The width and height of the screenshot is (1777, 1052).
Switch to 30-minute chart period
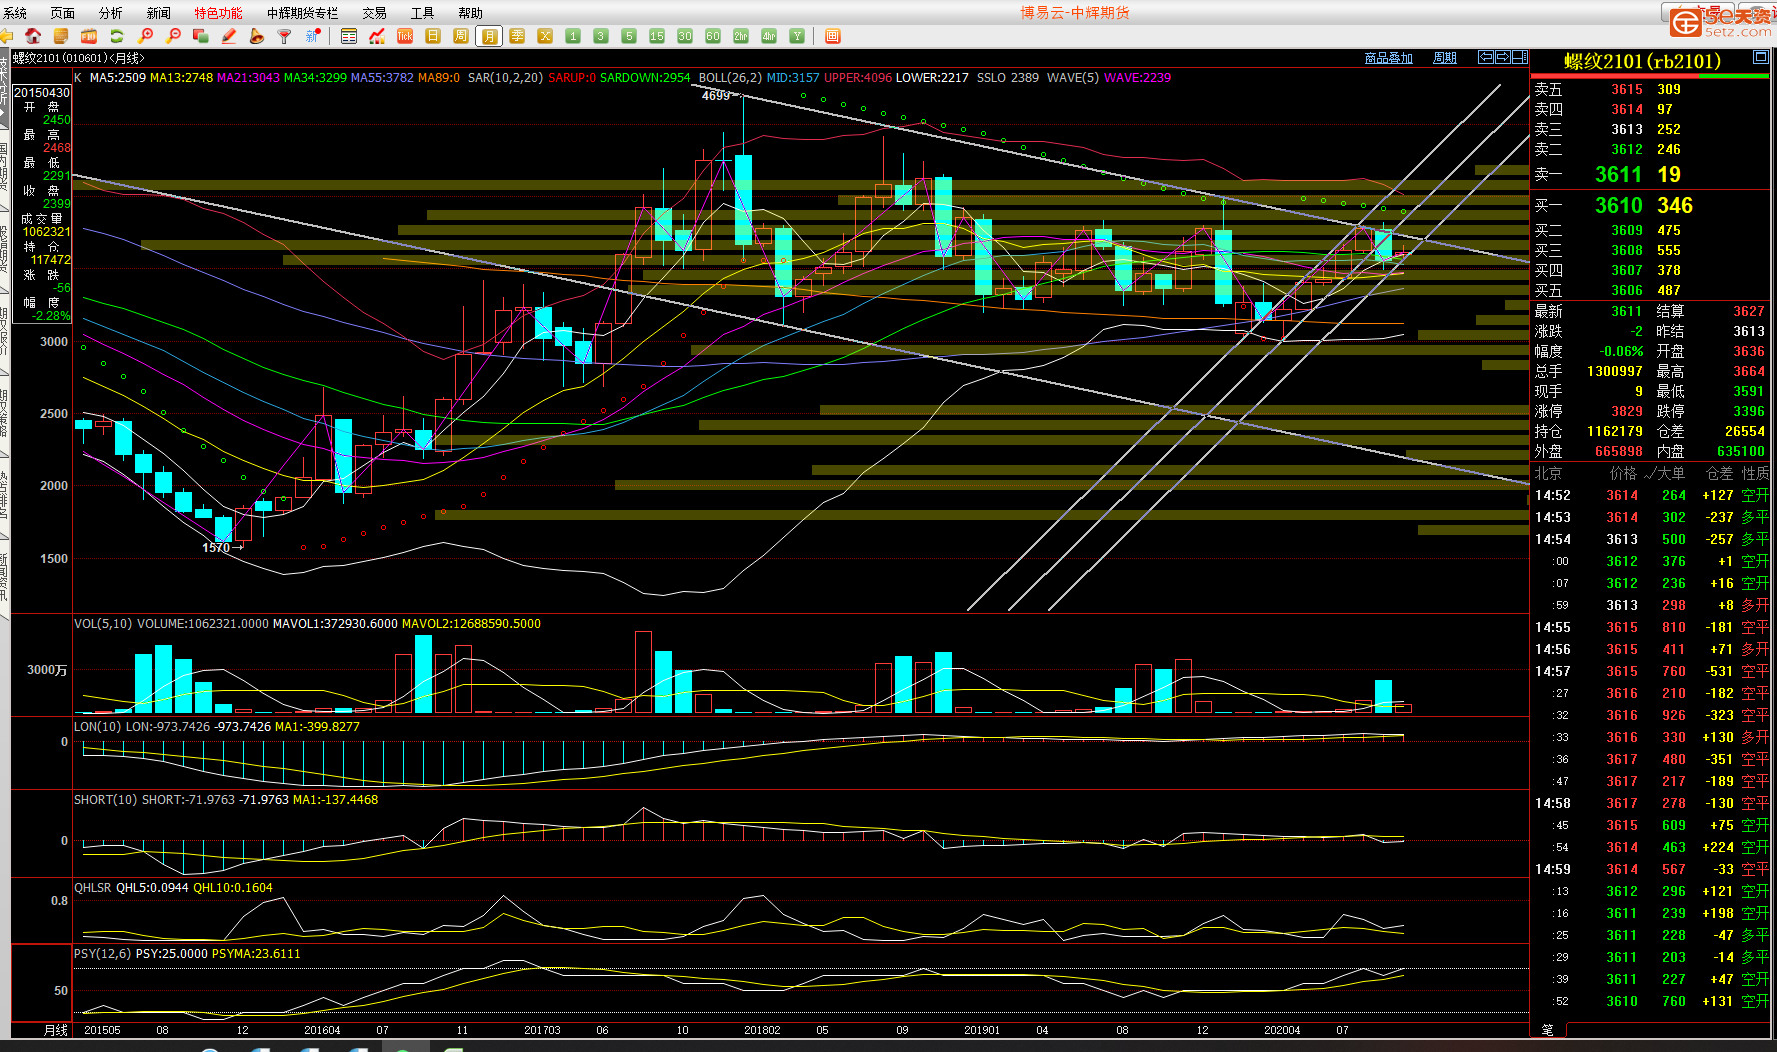coord(685,36)
